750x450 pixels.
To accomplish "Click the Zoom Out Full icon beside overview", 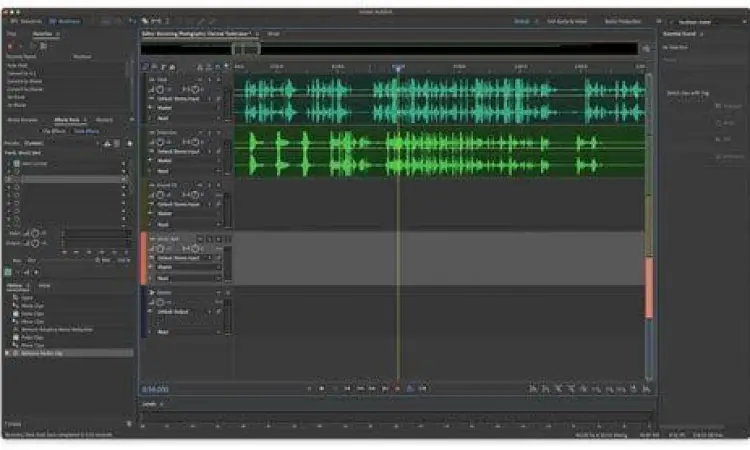I will (x=646, y=48).
